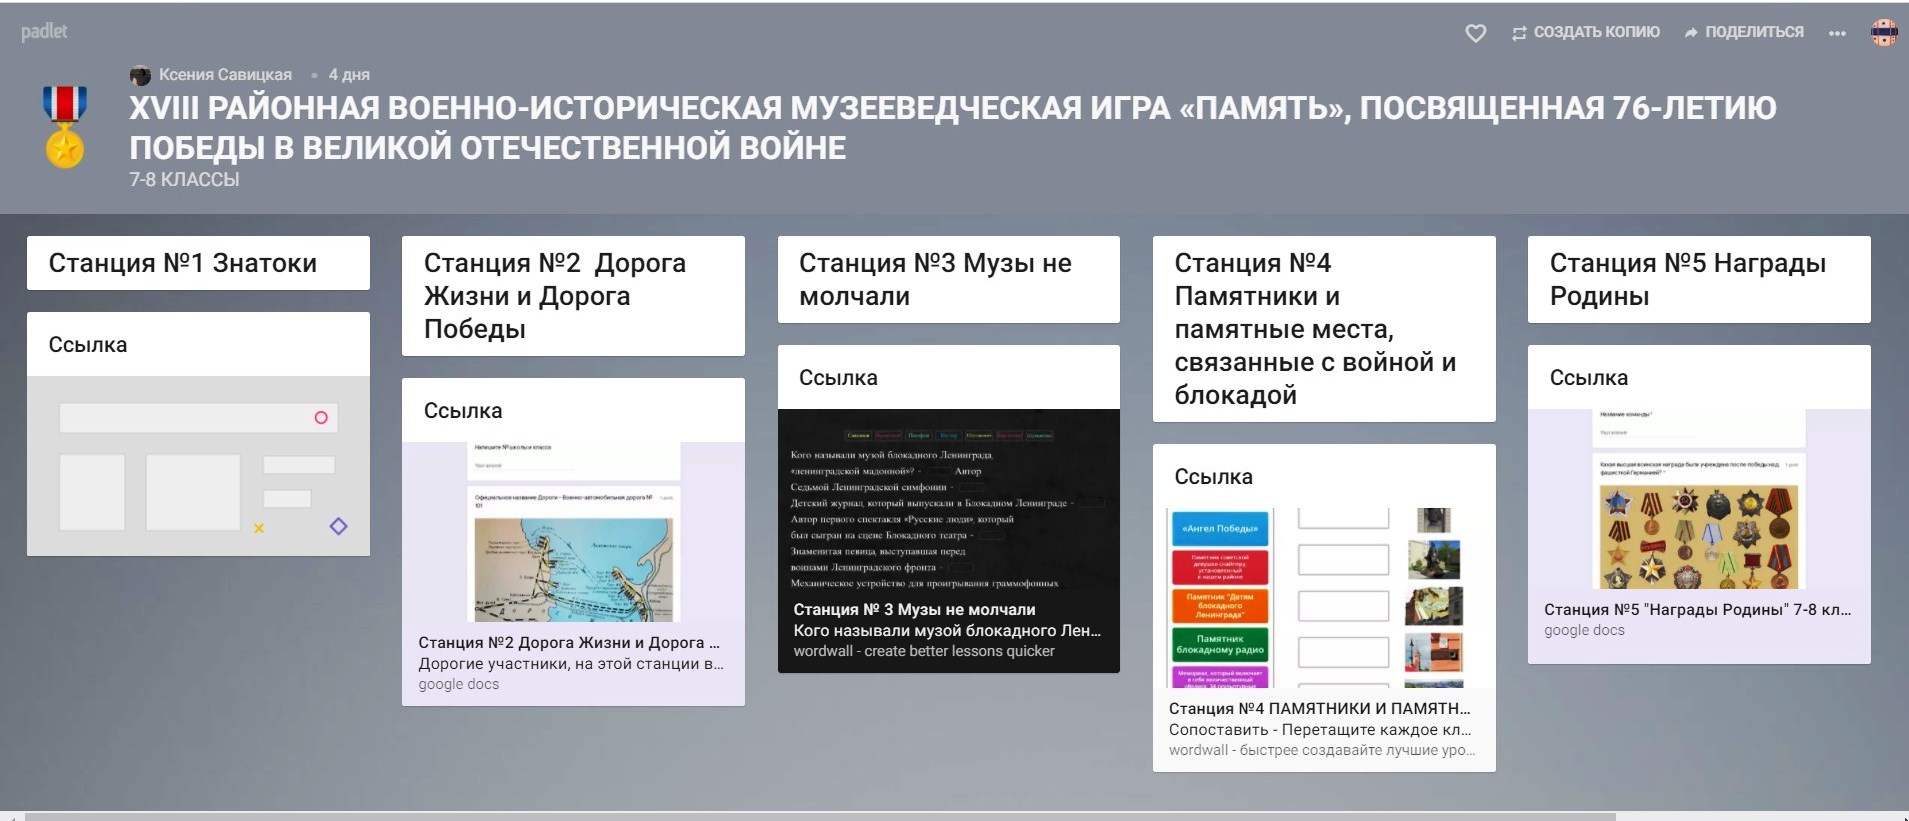Click СОЗДАТЬ КОПИЮ to remake the padlet

[1586, 32]
